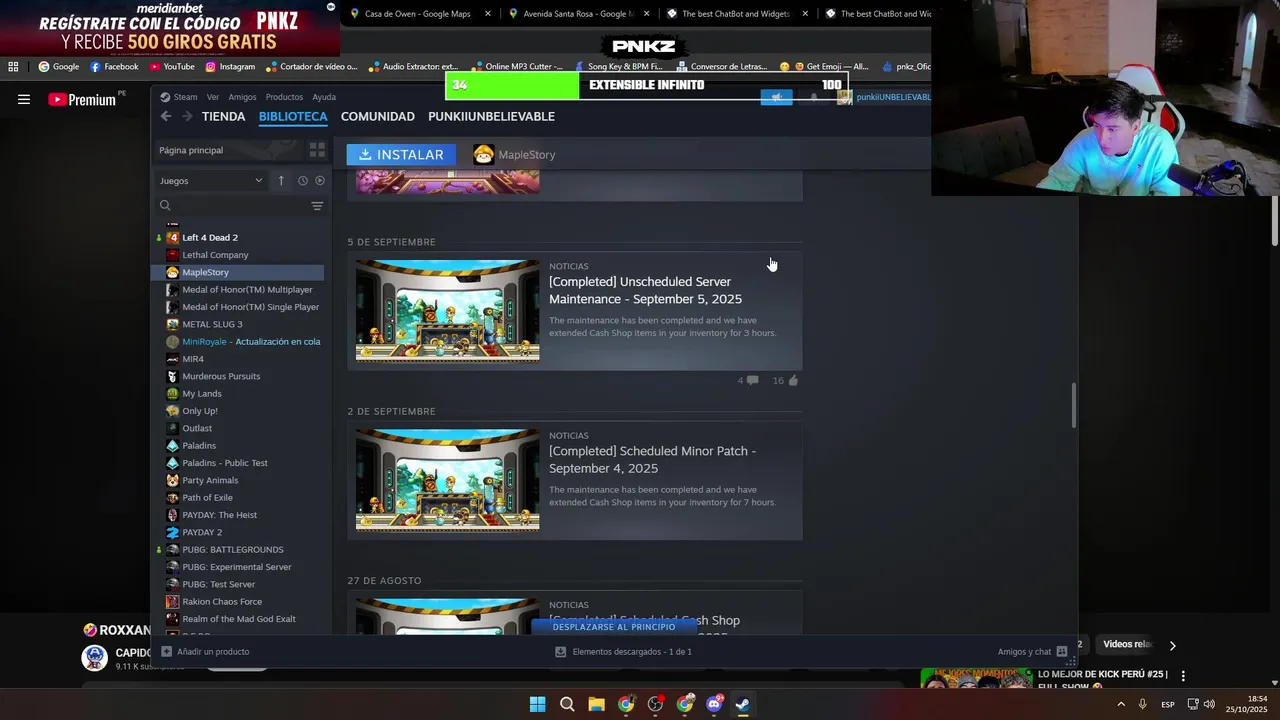1280x720 pixels.
Task: Go back with Steam's left arrow
Action: (166, 117)
